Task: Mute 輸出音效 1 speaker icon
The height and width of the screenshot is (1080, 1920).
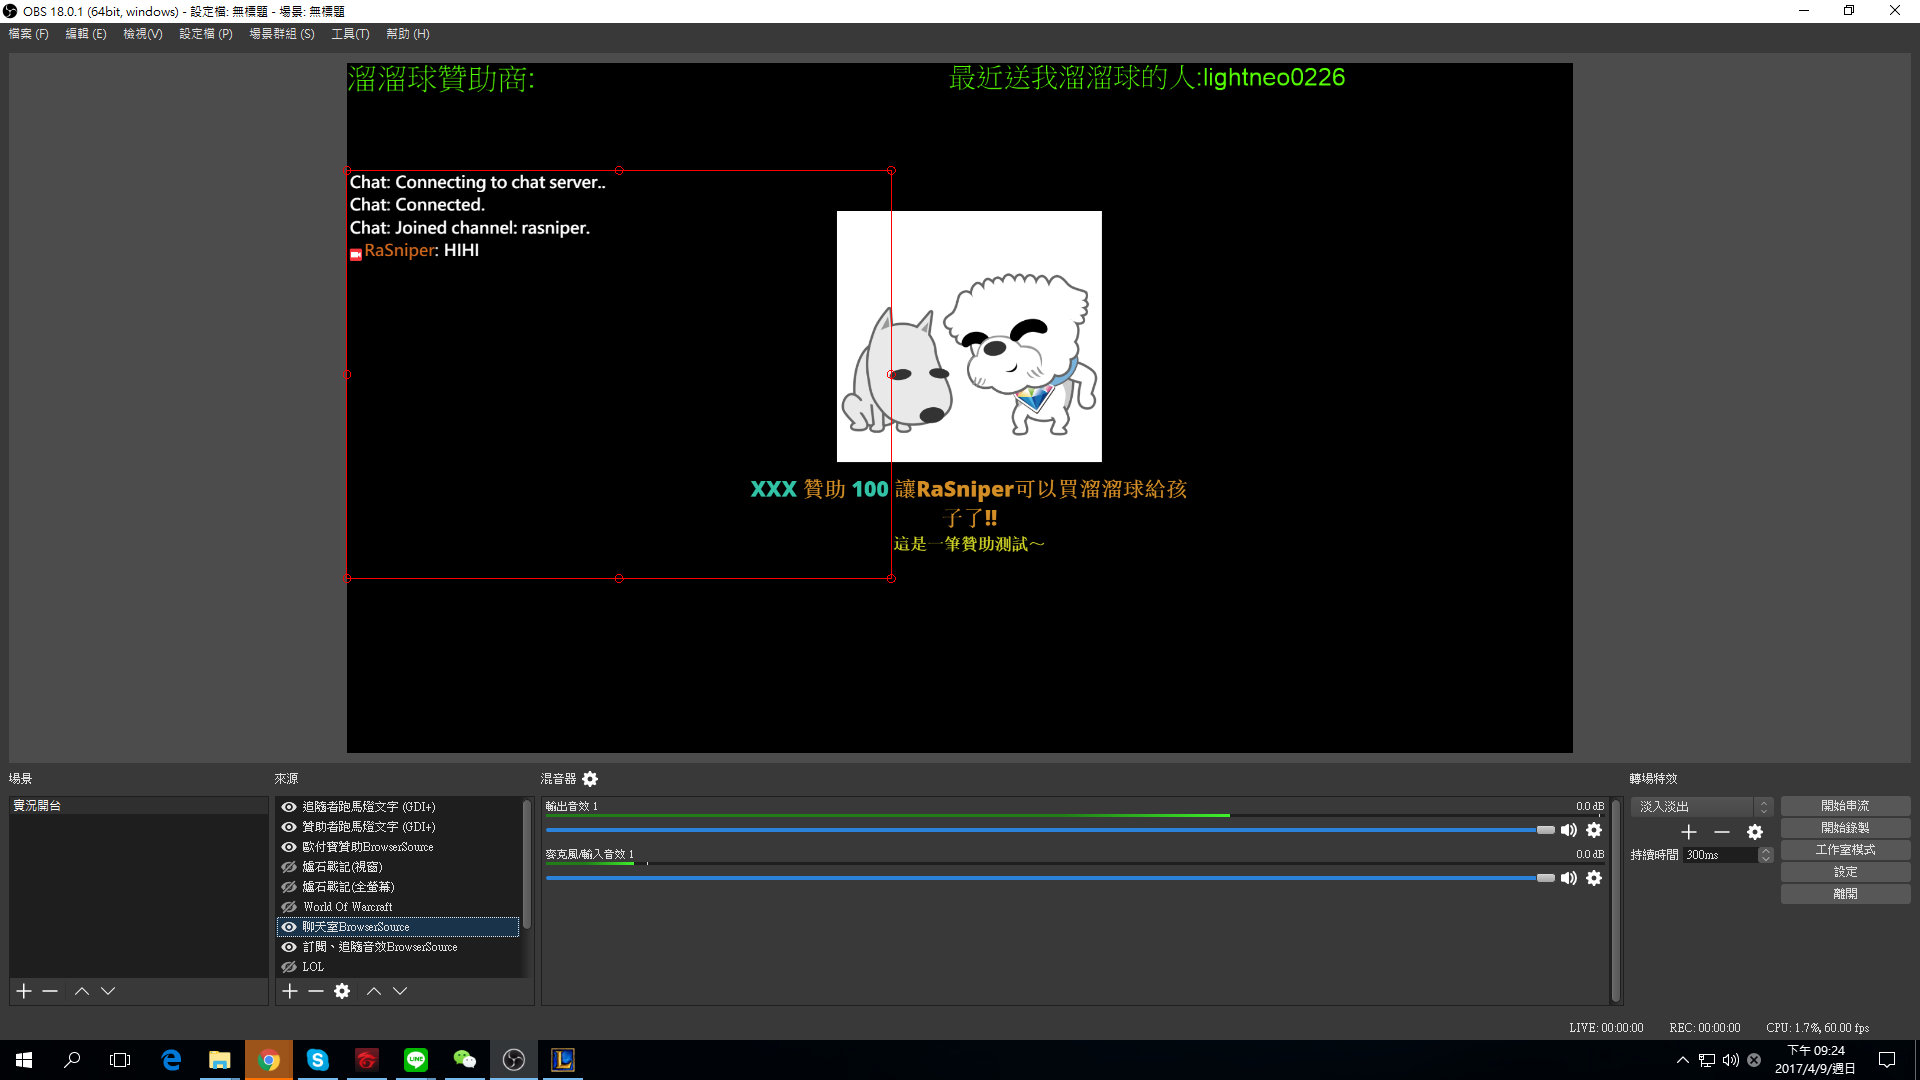Action: point(1568,830)
